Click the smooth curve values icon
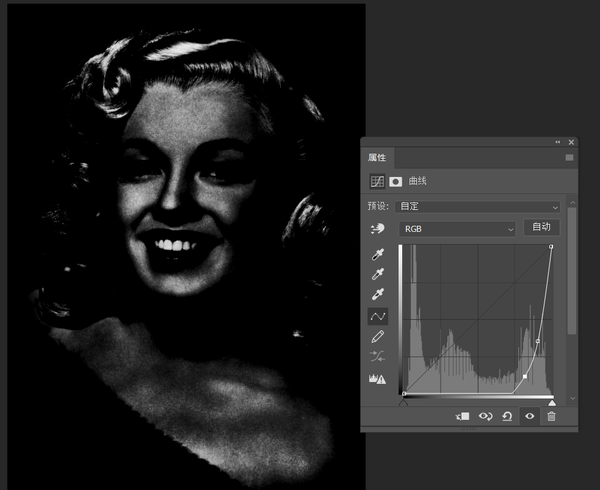Image resolution: width=600 pixels, height=490 pixels. 378,357
